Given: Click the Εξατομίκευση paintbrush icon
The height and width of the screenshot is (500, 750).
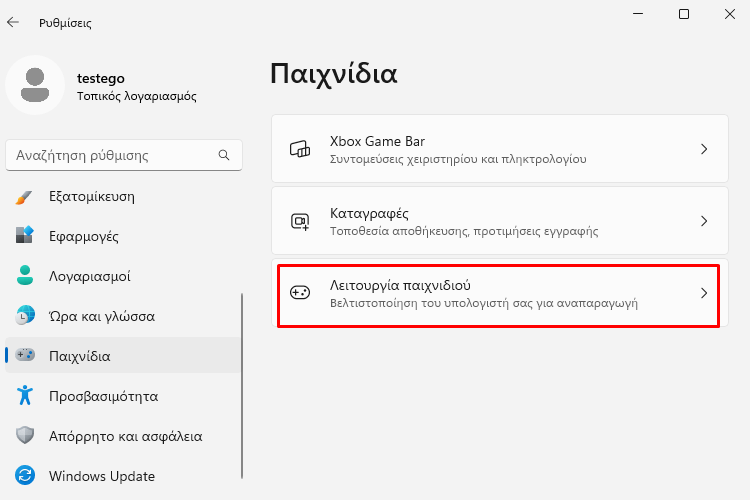Looking at the screenshot, I should 24,197.
